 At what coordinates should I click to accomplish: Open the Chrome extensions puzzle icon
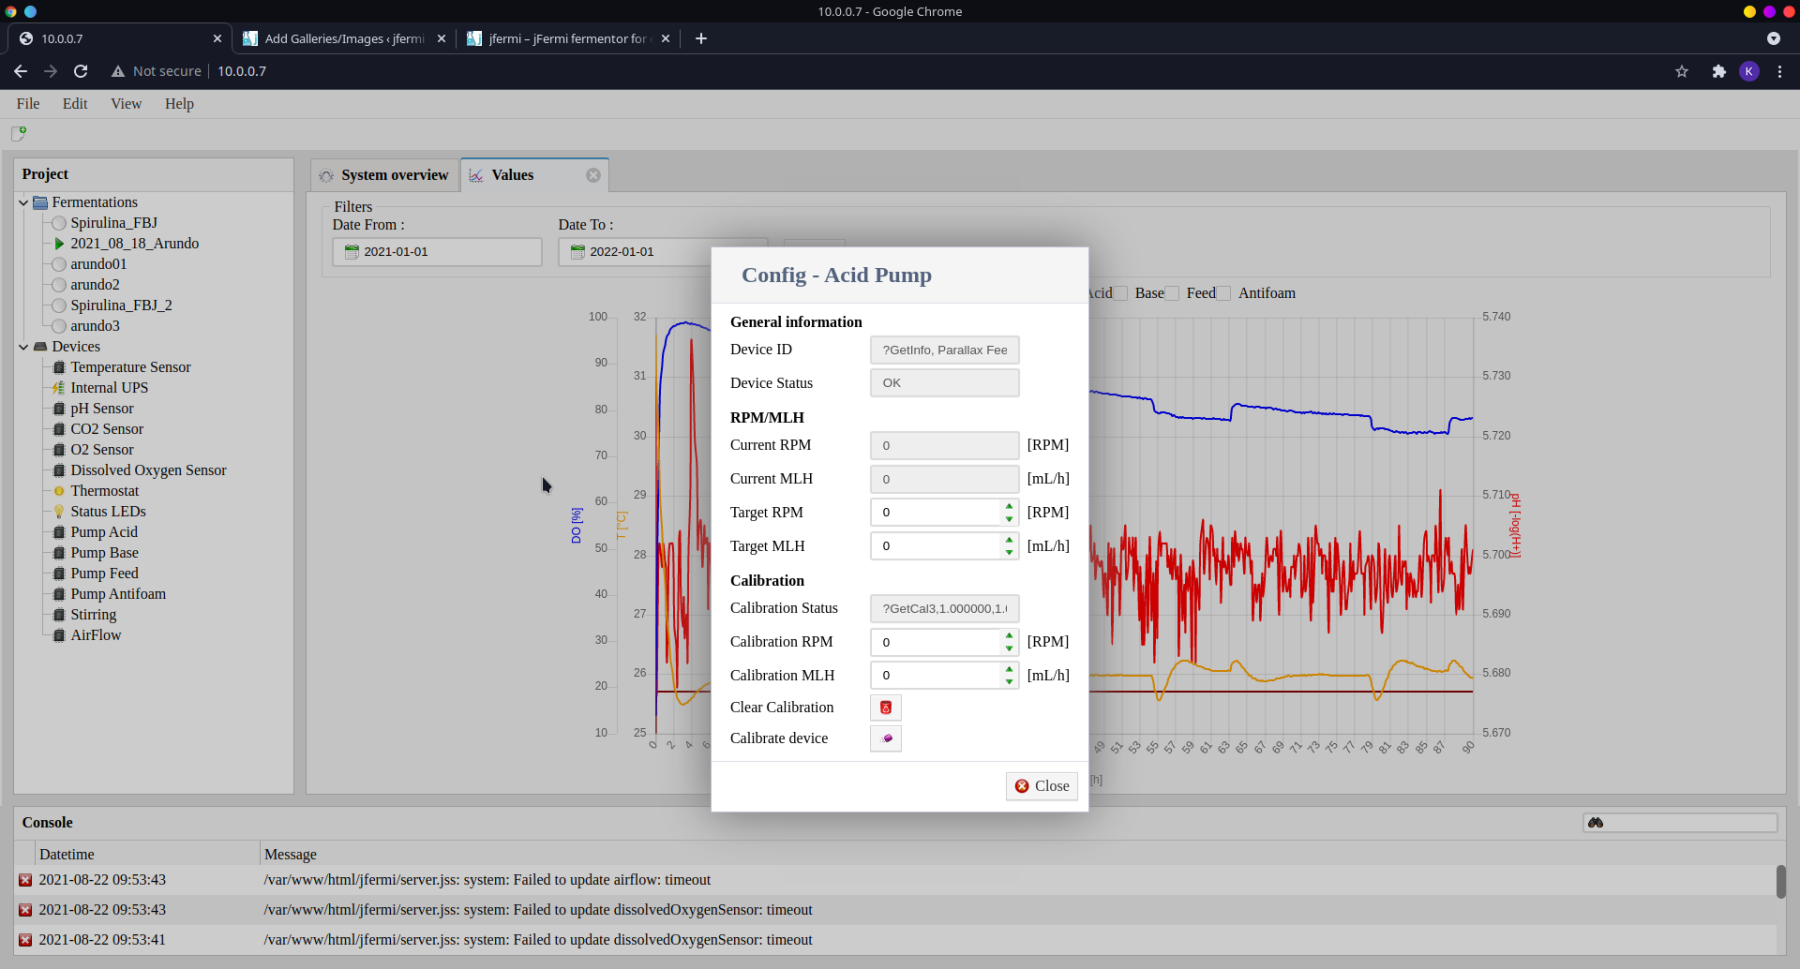[1718, 71]
